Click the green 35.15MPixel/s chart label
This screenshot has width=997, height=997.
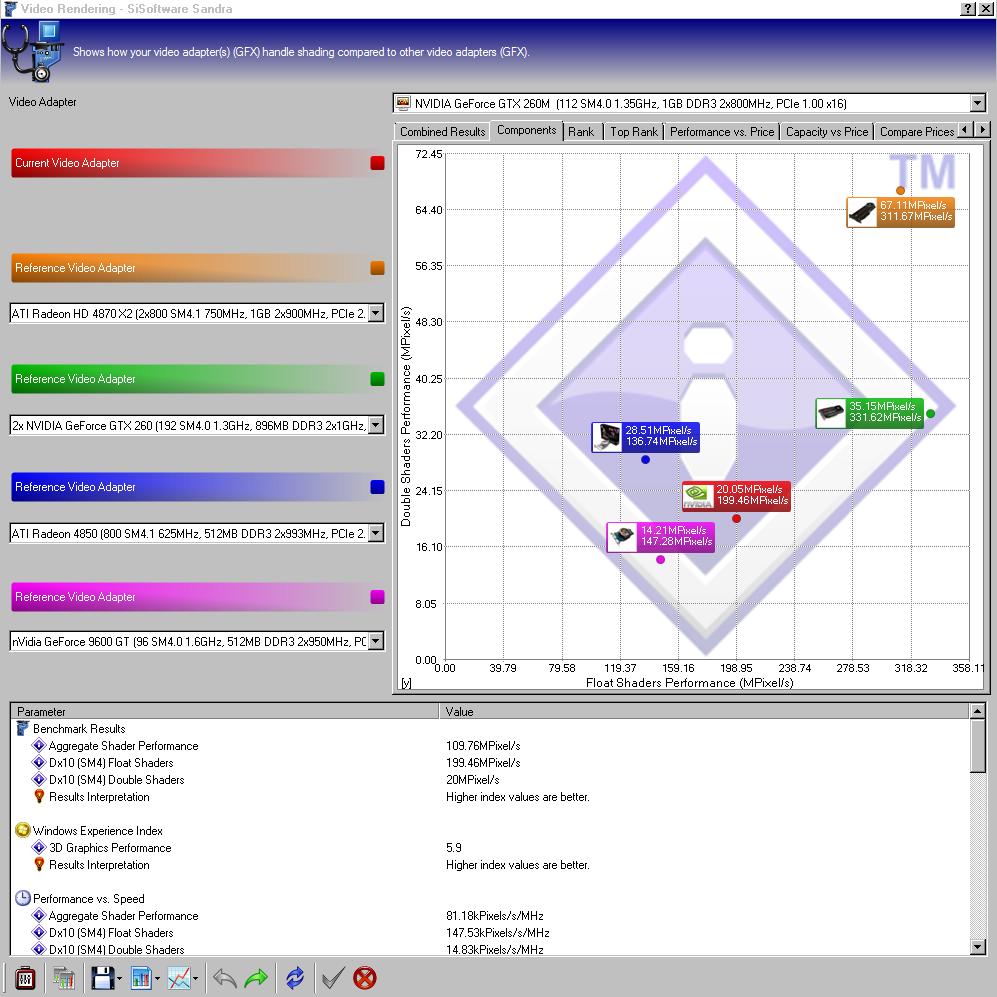pos(870,413)
